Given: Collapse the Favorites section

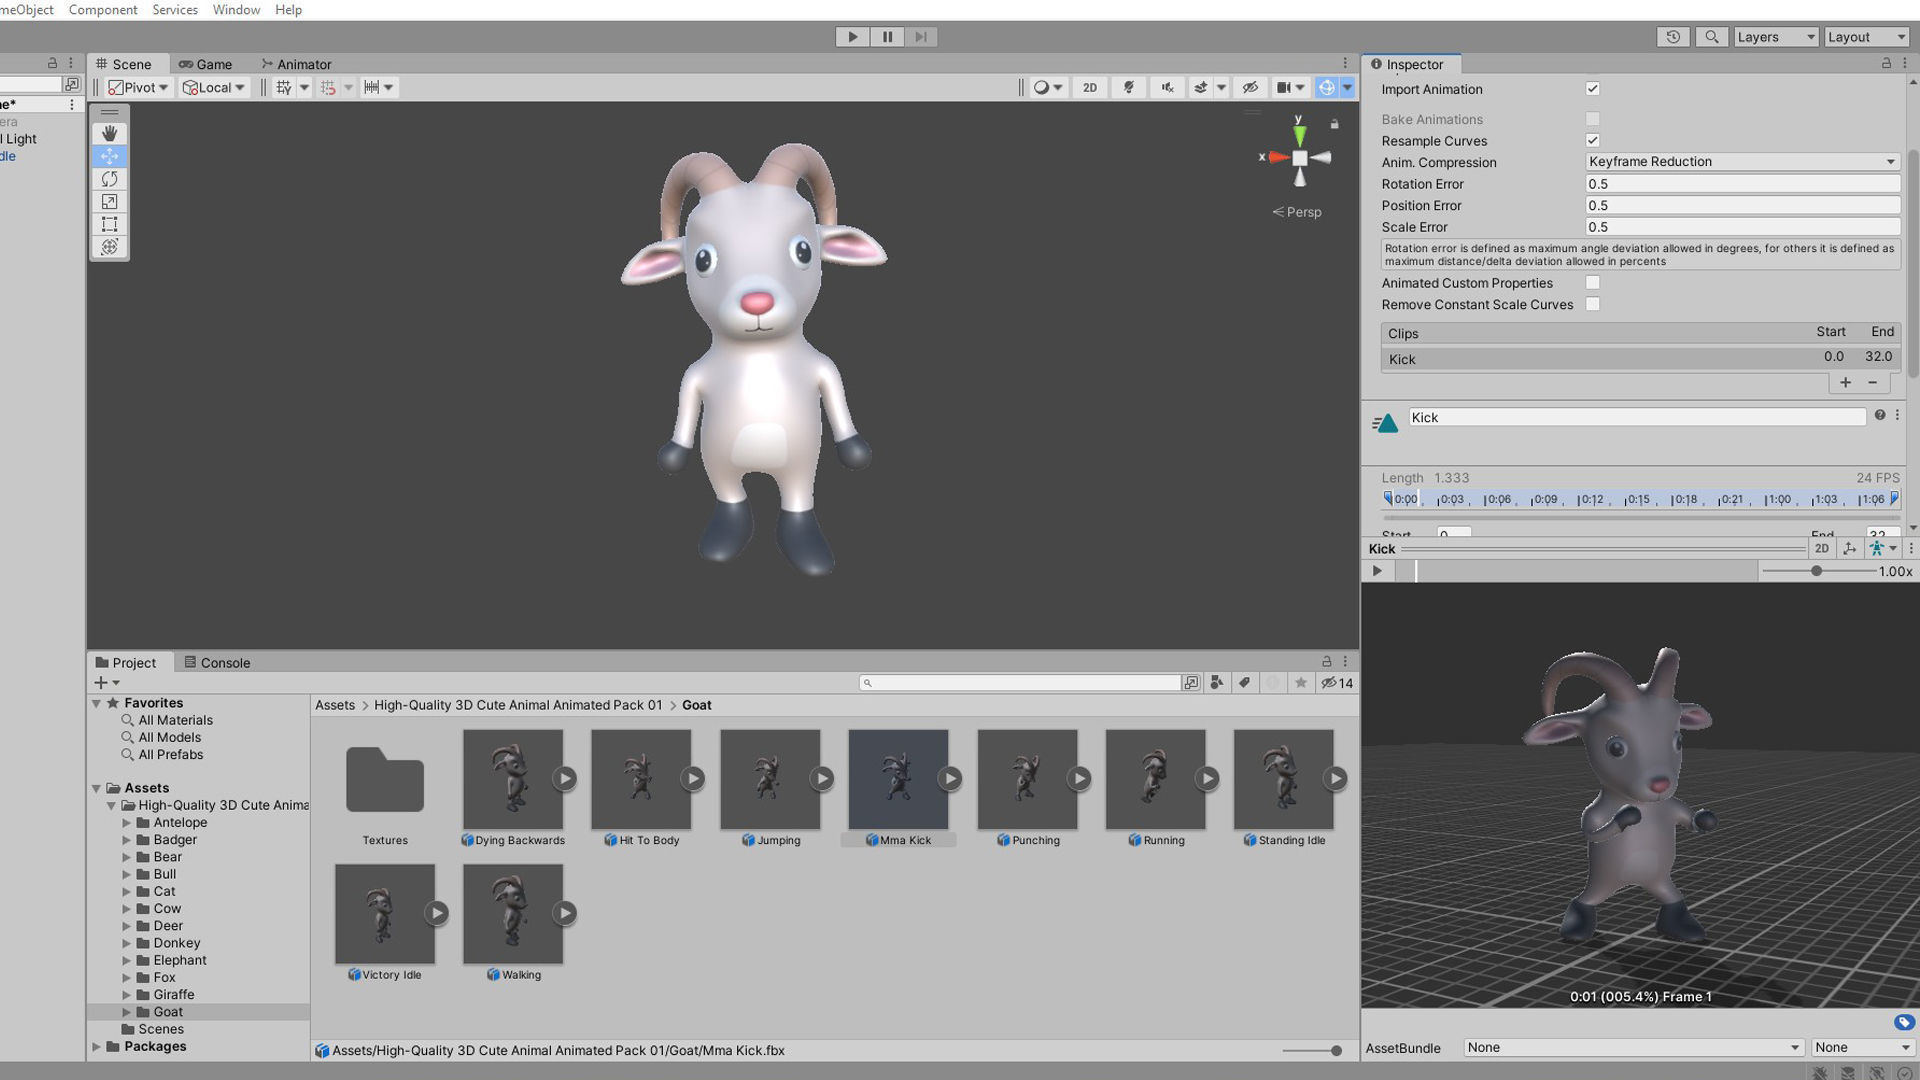Looking at the screenshot, I should point(97,703).
